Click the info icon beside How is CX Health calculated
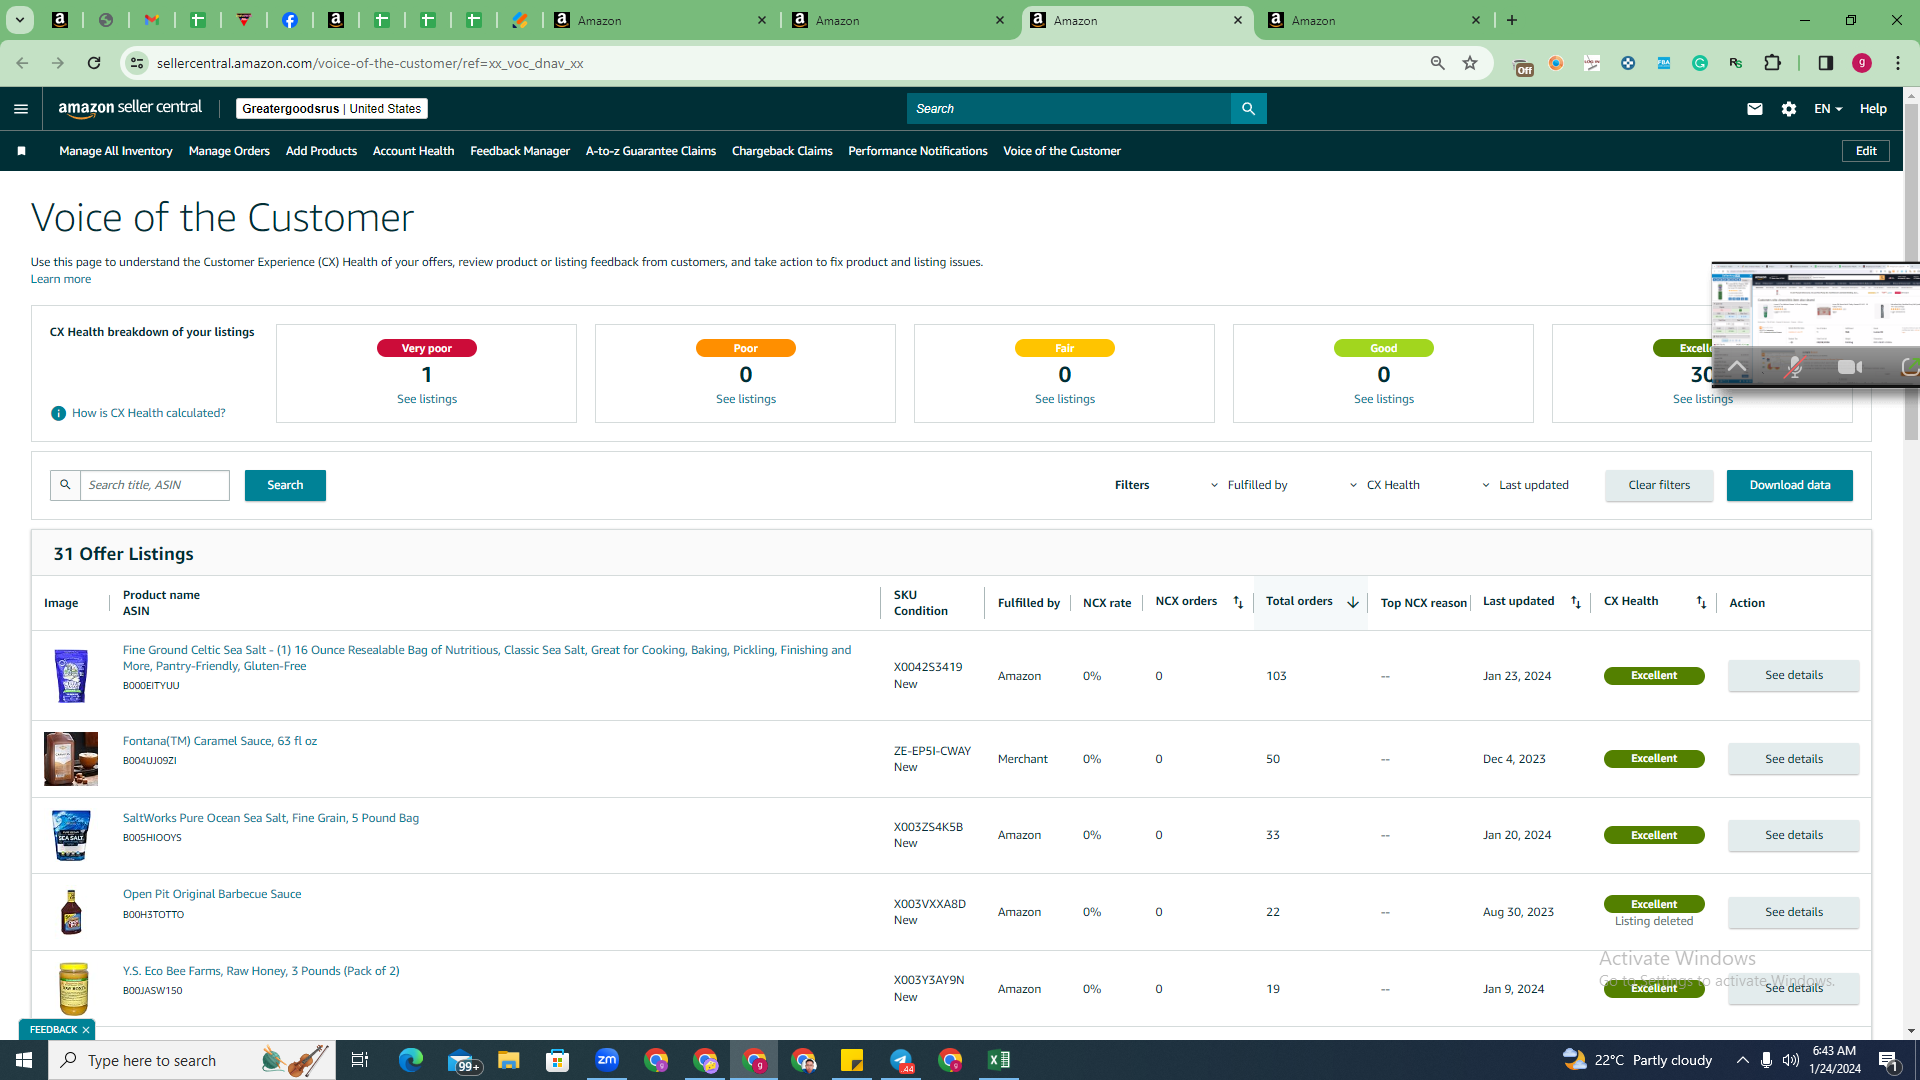Screen dimensions: 1920x1080 (58, 413)
